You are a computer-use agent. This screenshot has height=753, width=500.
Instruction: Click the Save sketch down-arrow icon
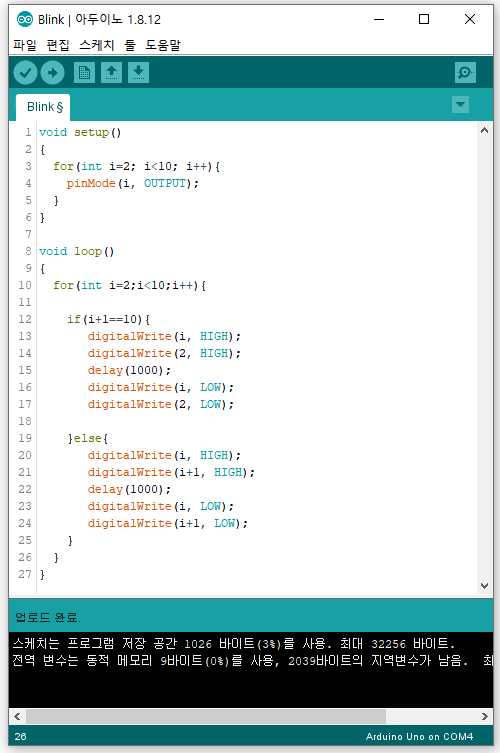coord(138,73)
